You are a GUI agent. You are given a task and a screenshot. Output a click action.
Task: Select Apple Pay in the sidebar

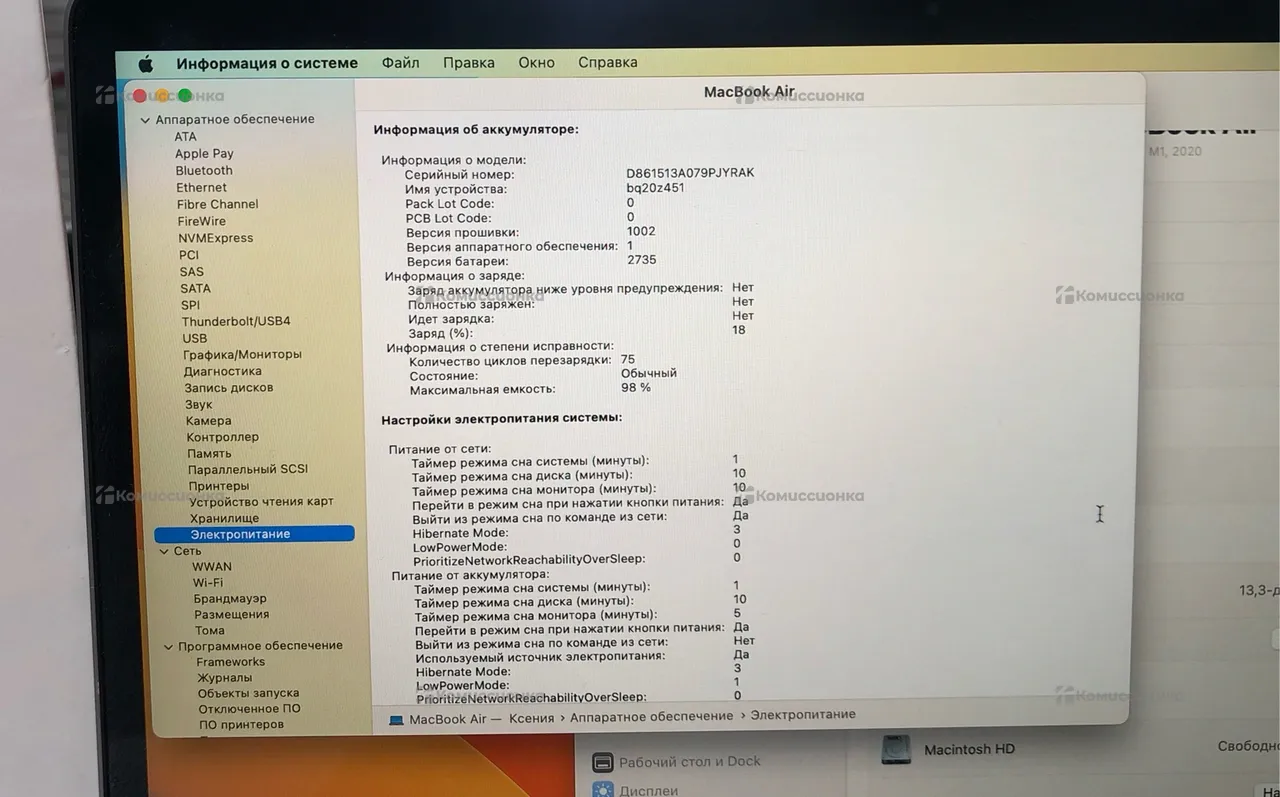[x=204, y=154]
